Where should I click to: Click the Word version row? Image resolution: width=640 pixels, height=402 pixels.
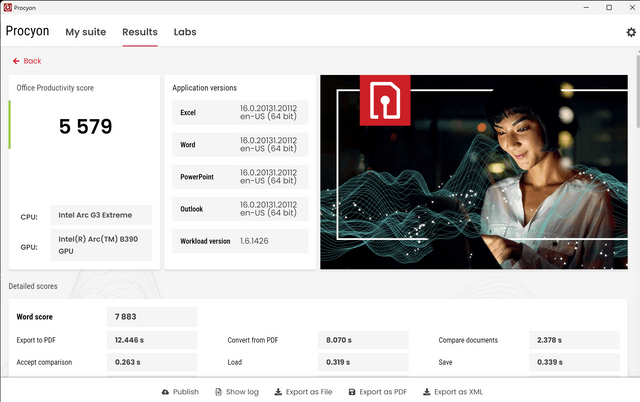[x=240, y=144]
